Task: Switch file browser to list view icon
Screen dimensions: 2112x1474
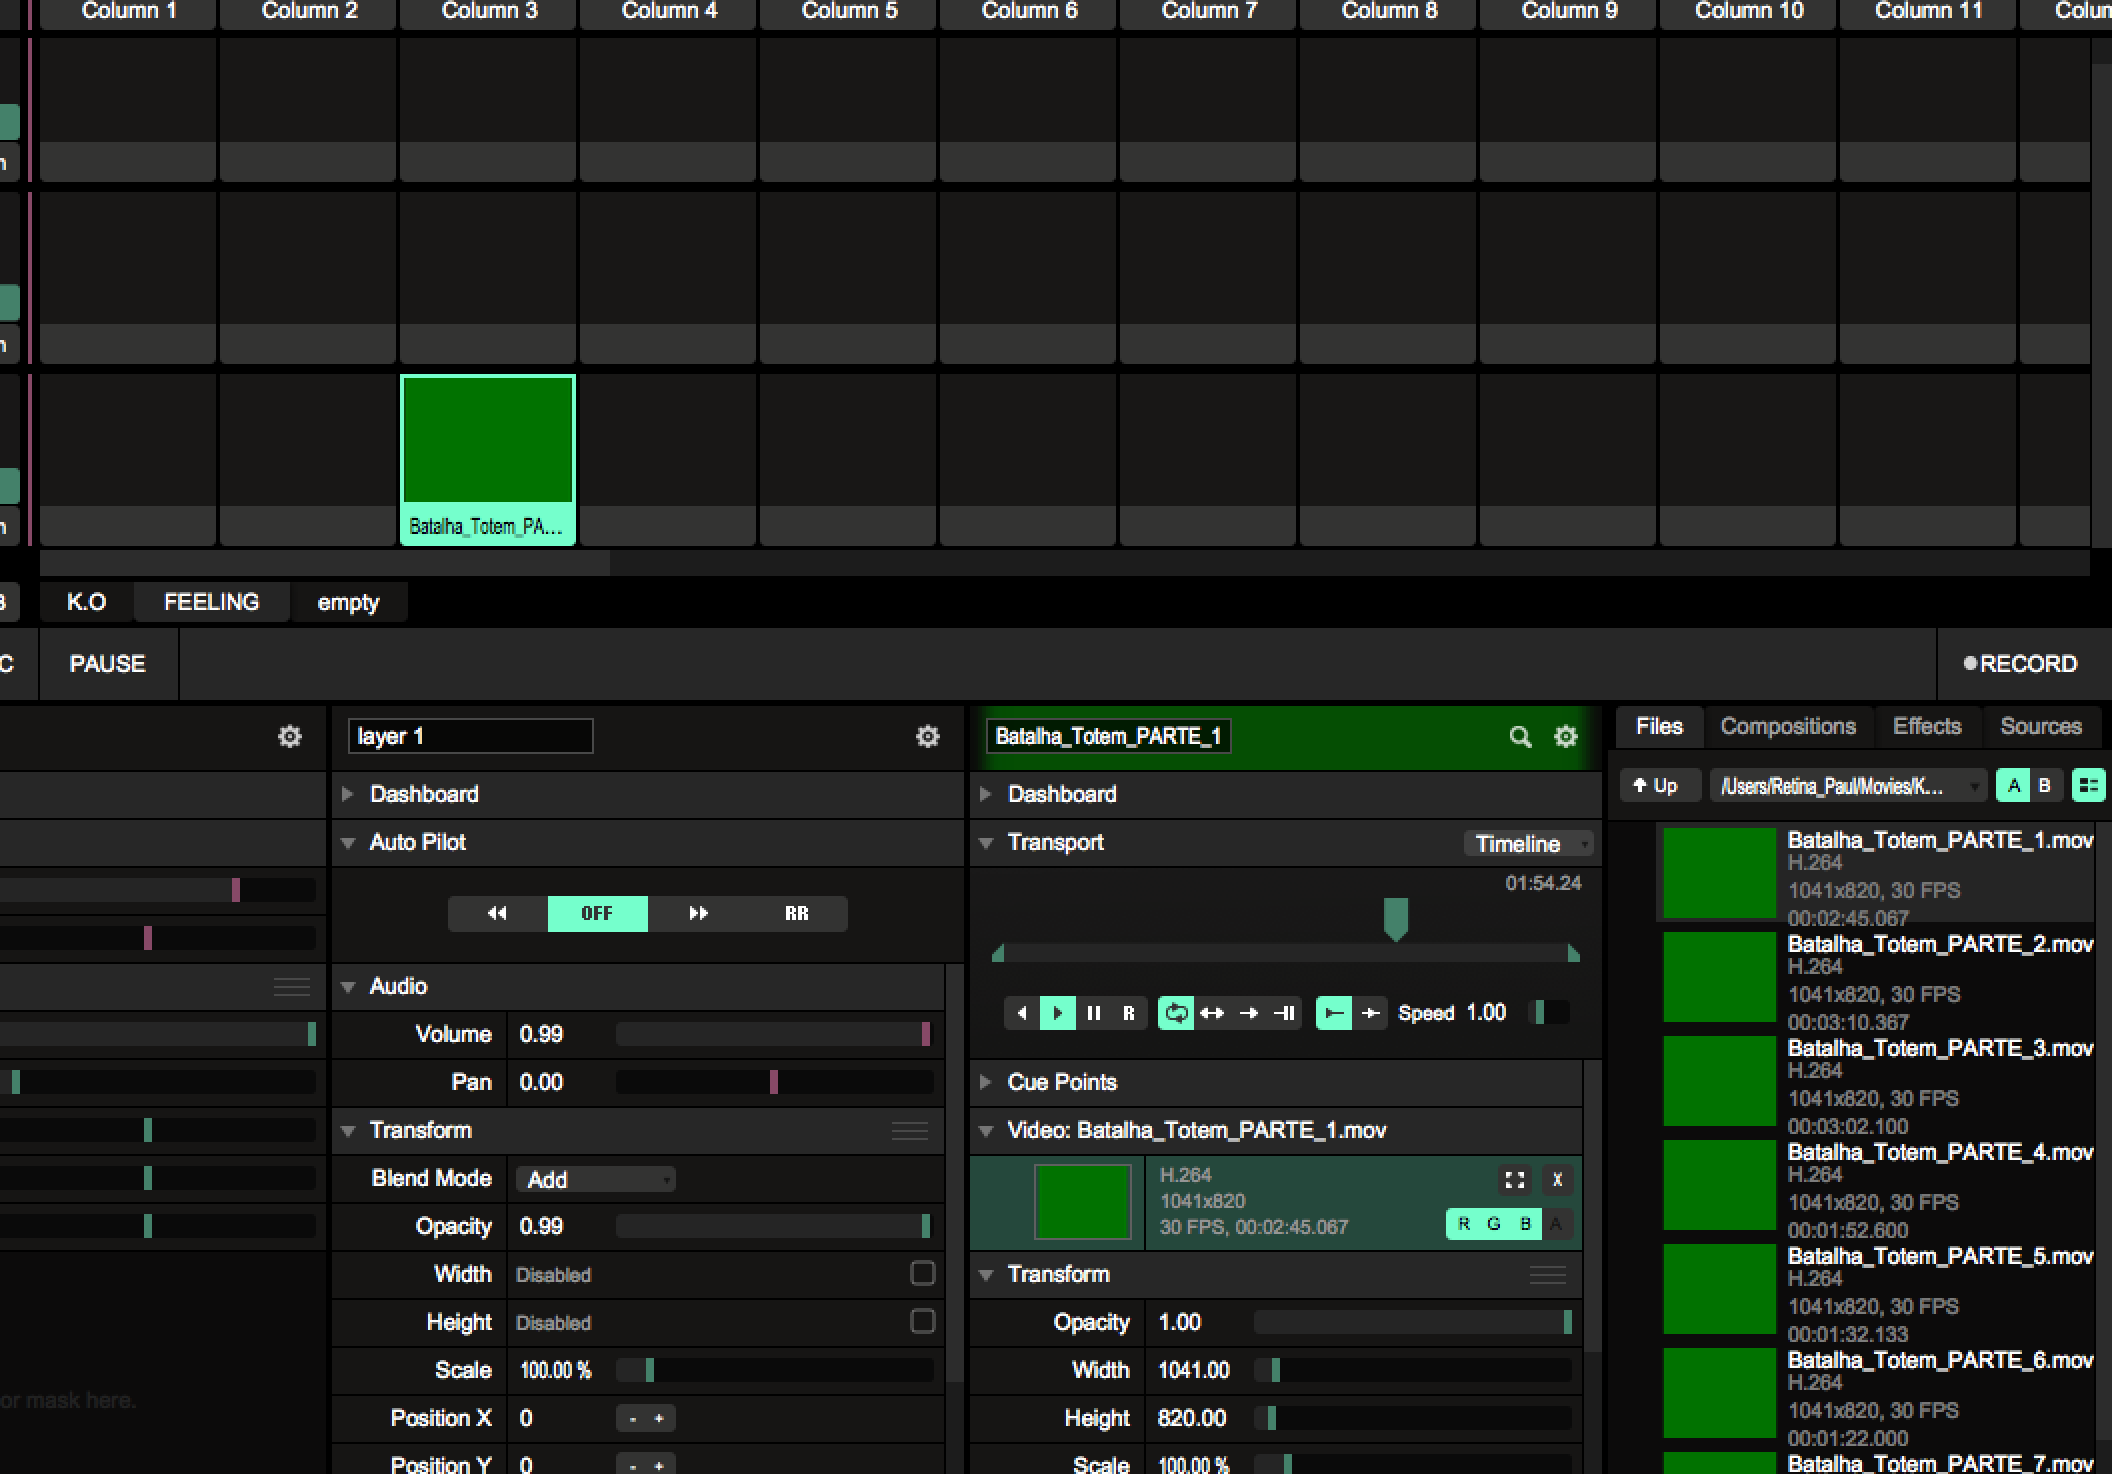Action: [2088, 786]
